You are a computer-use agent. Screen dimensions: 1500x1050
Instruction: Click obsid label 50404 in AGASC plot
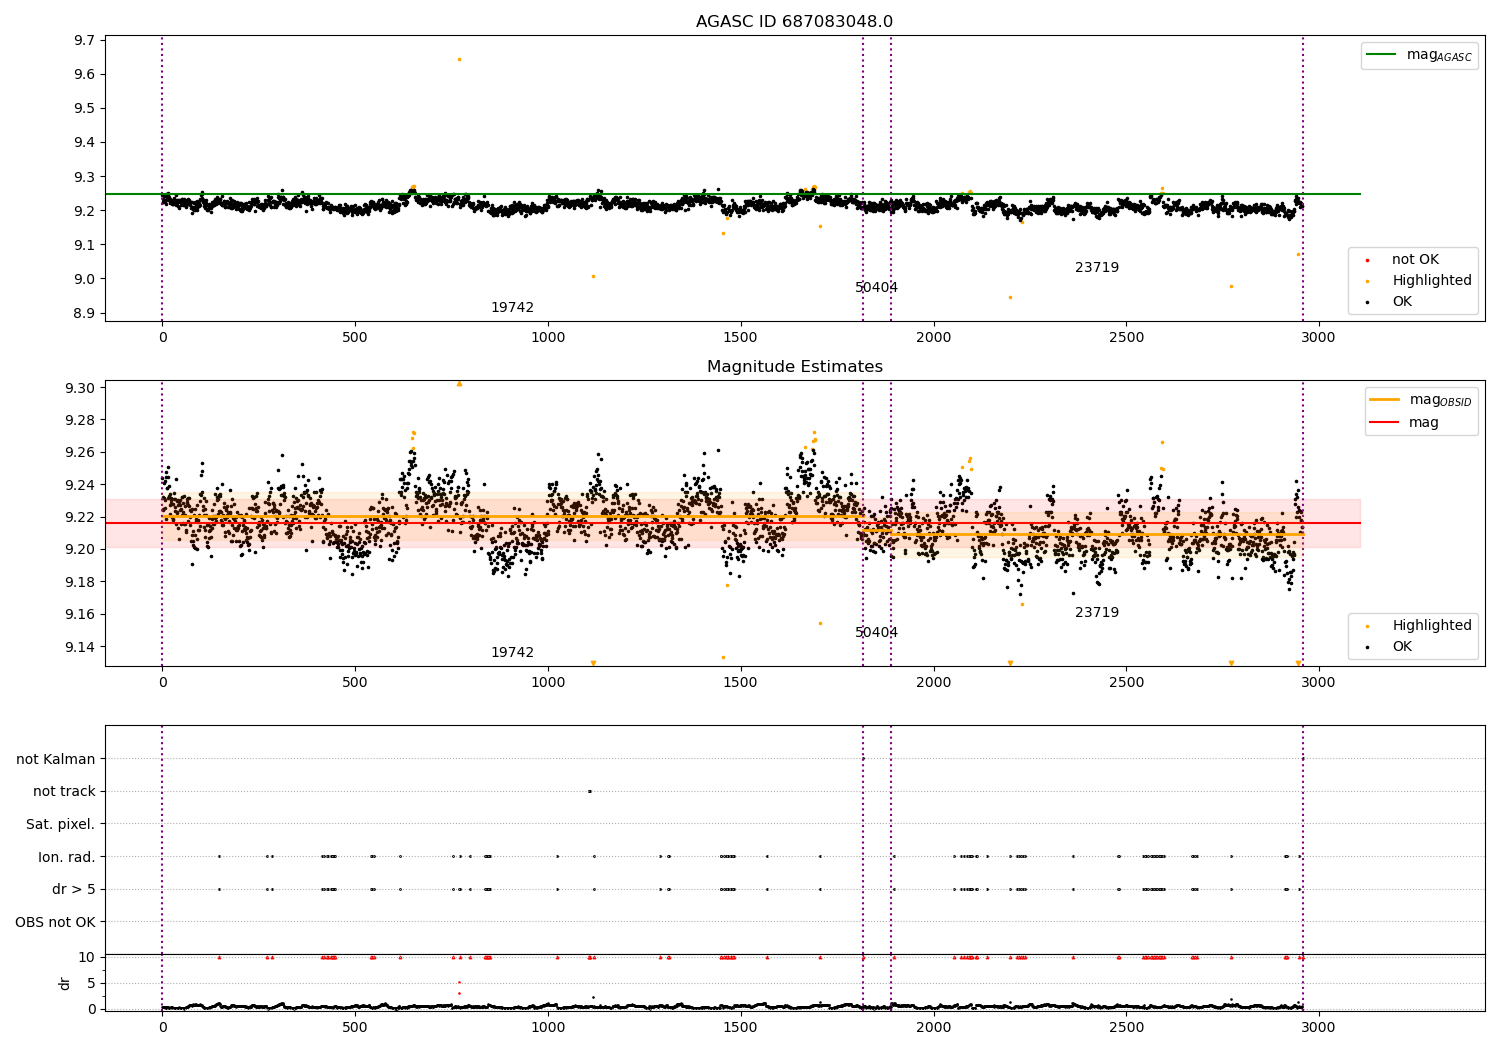tap(876, 288)
